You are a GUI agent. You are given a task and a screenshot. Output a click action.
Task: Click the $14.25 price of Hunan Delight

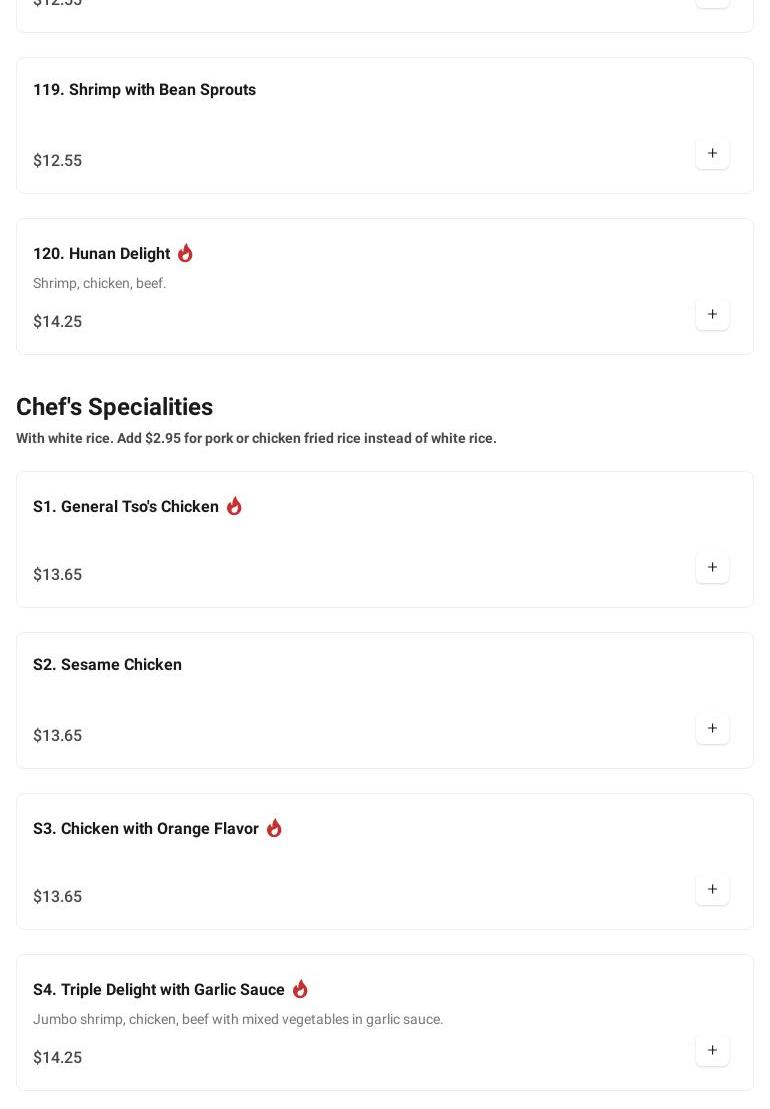click(57, 322)
